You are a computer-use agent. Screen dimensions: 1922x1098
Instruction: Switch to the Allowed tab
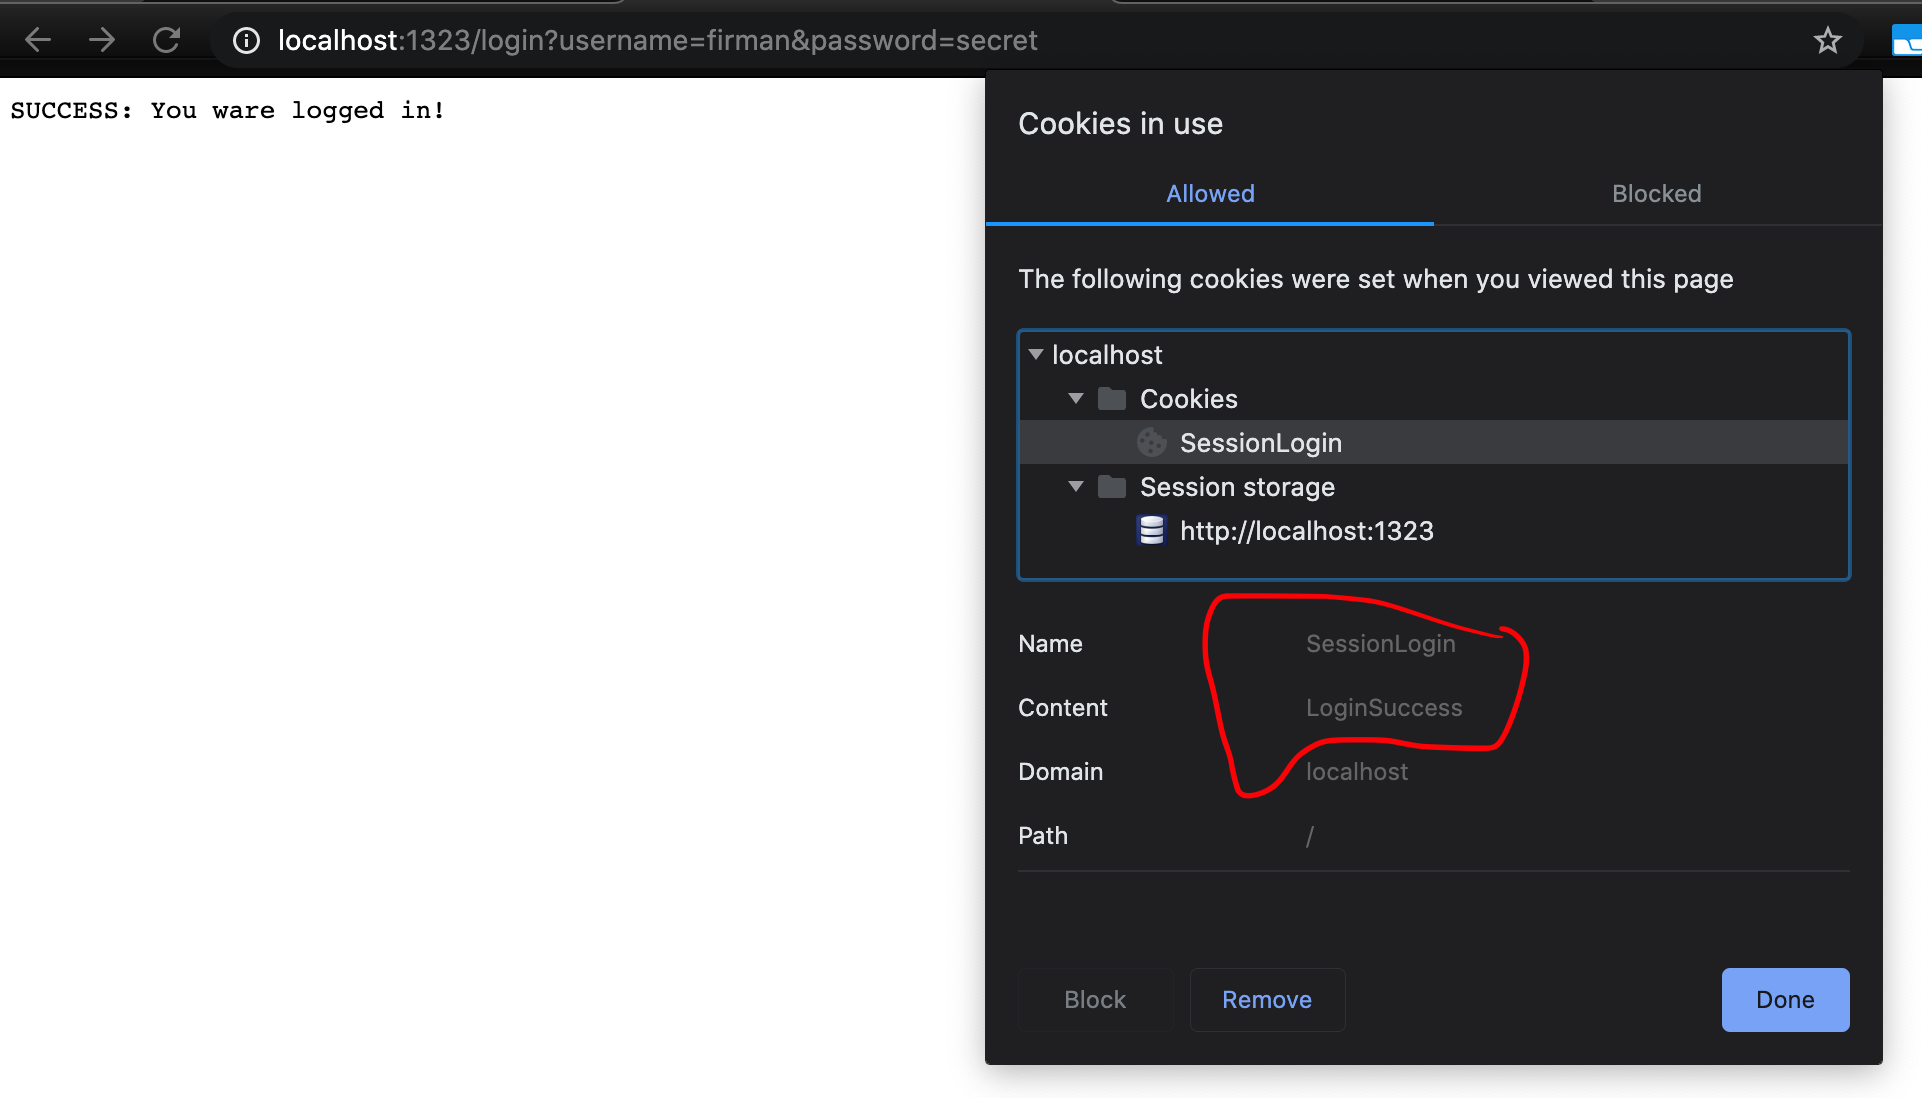[1209, 194]
